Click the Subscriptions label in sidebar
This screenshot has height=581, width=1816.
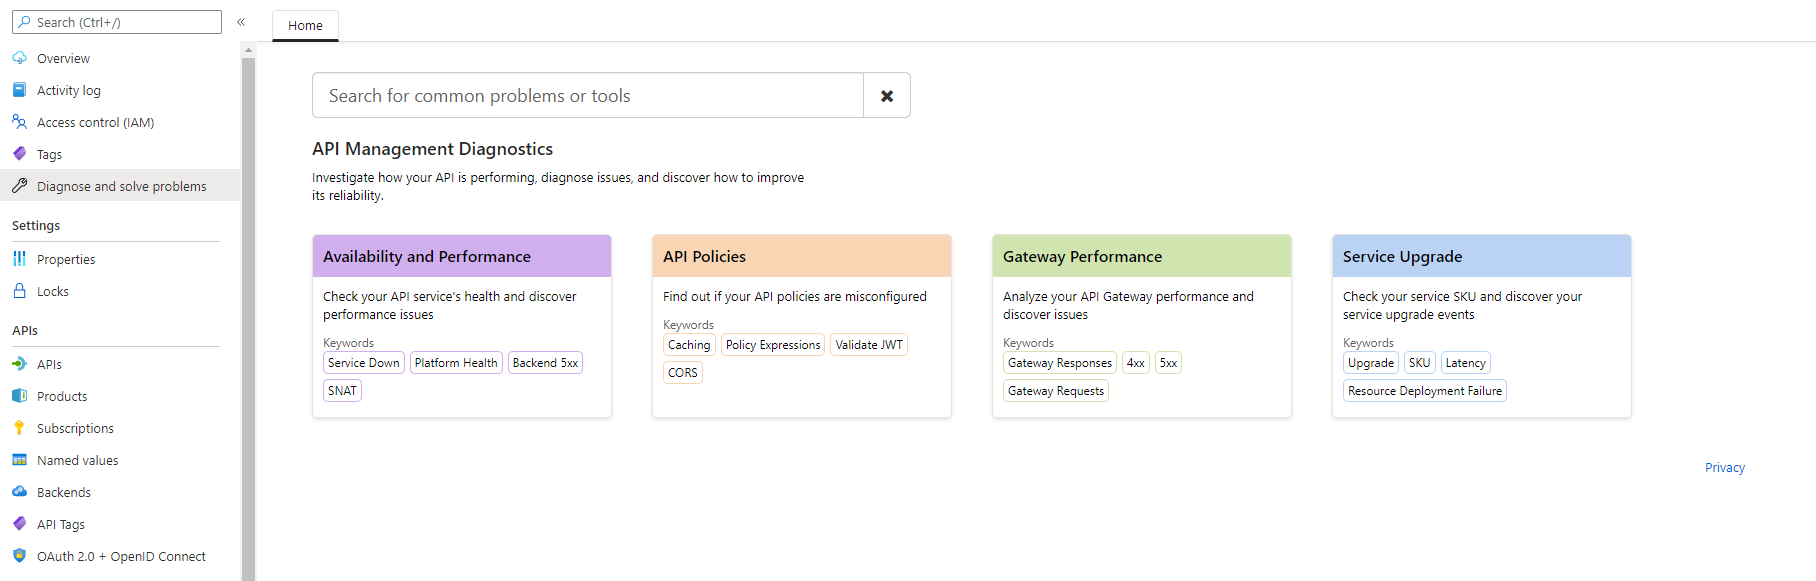(x=75, y=428)
